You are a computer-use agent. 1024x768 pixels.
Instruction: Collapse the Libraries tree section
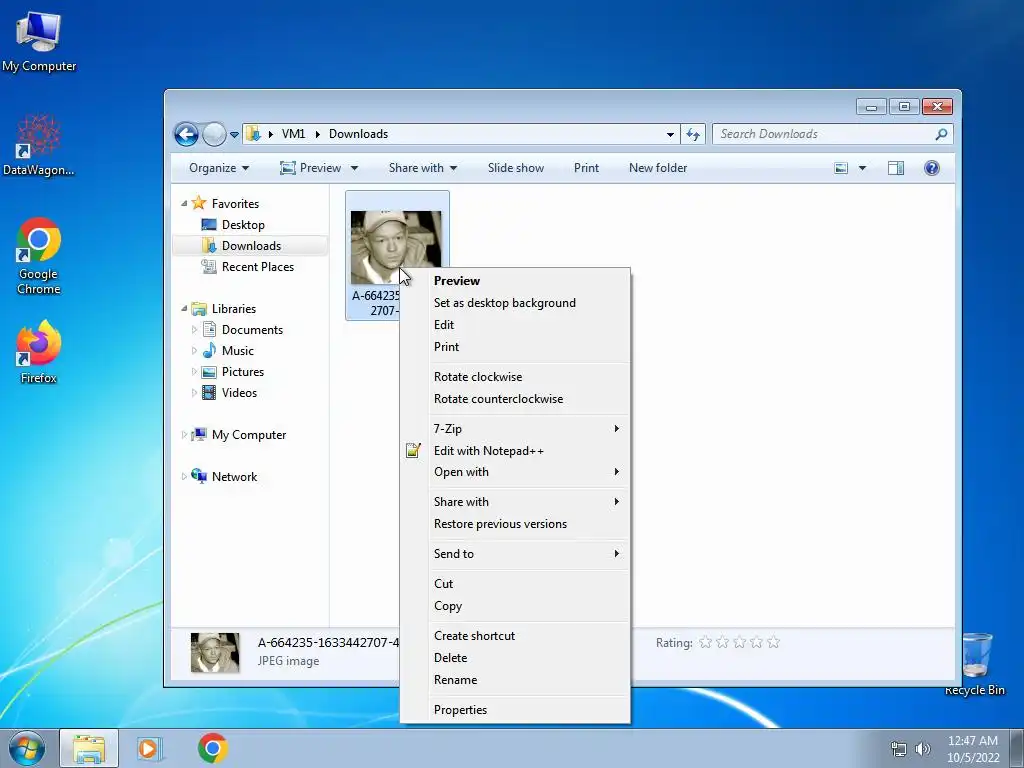point(184,308)
